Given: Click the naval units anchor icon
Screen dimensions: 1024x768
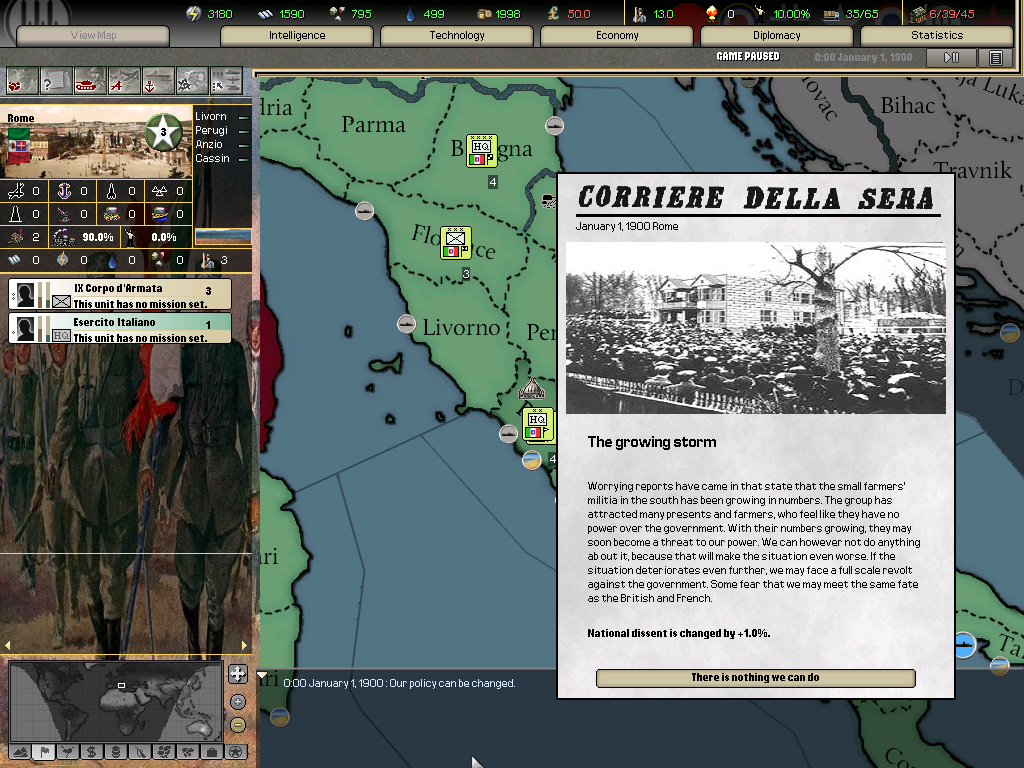Looking at the screenshot, I should [158, 80].
